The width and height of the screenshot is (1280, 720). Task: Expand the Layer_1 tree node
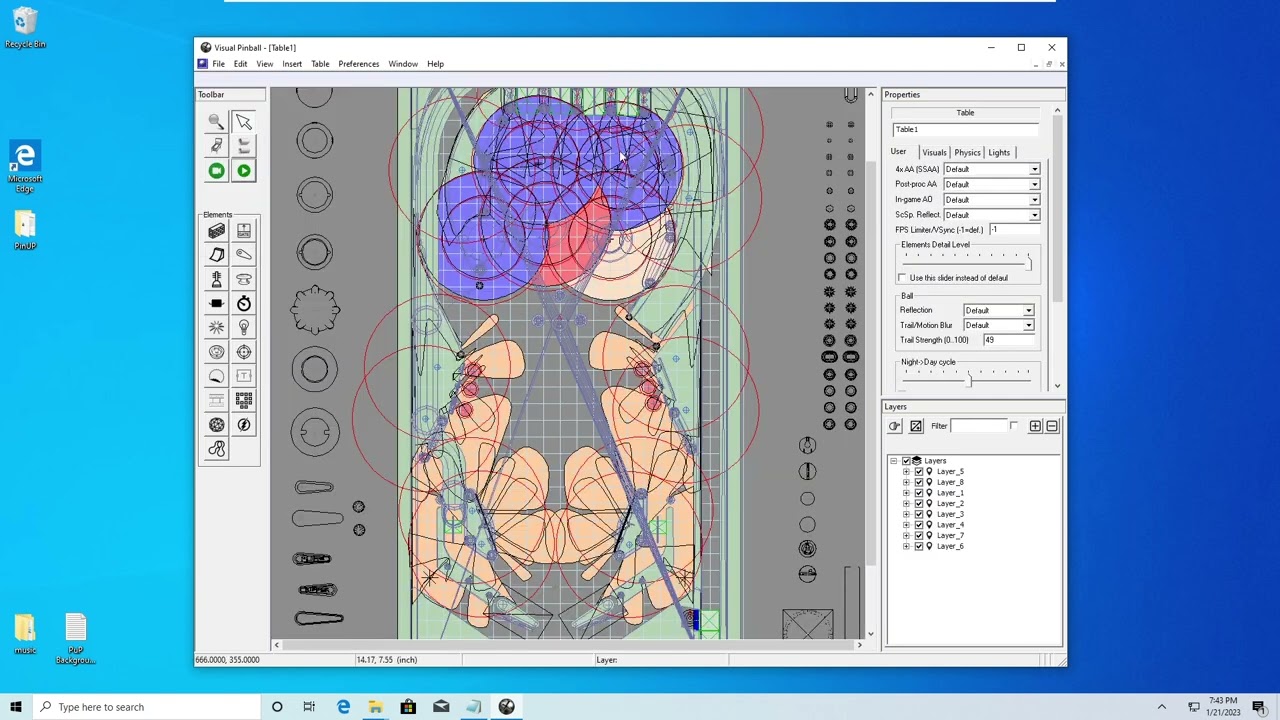click(x=906, y=493)
